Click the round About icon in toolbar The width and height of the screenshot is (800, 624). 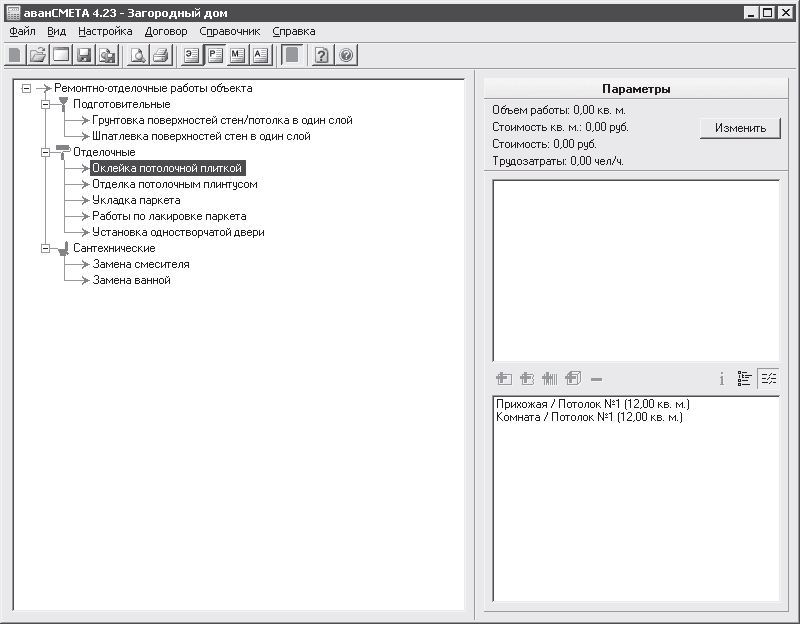346,56
